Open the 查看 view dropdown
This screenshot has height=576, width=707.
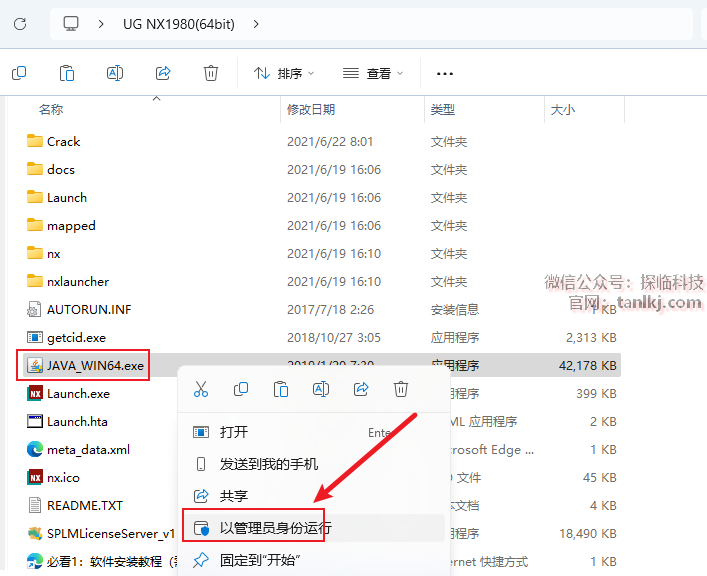click(x=372, y=73)
